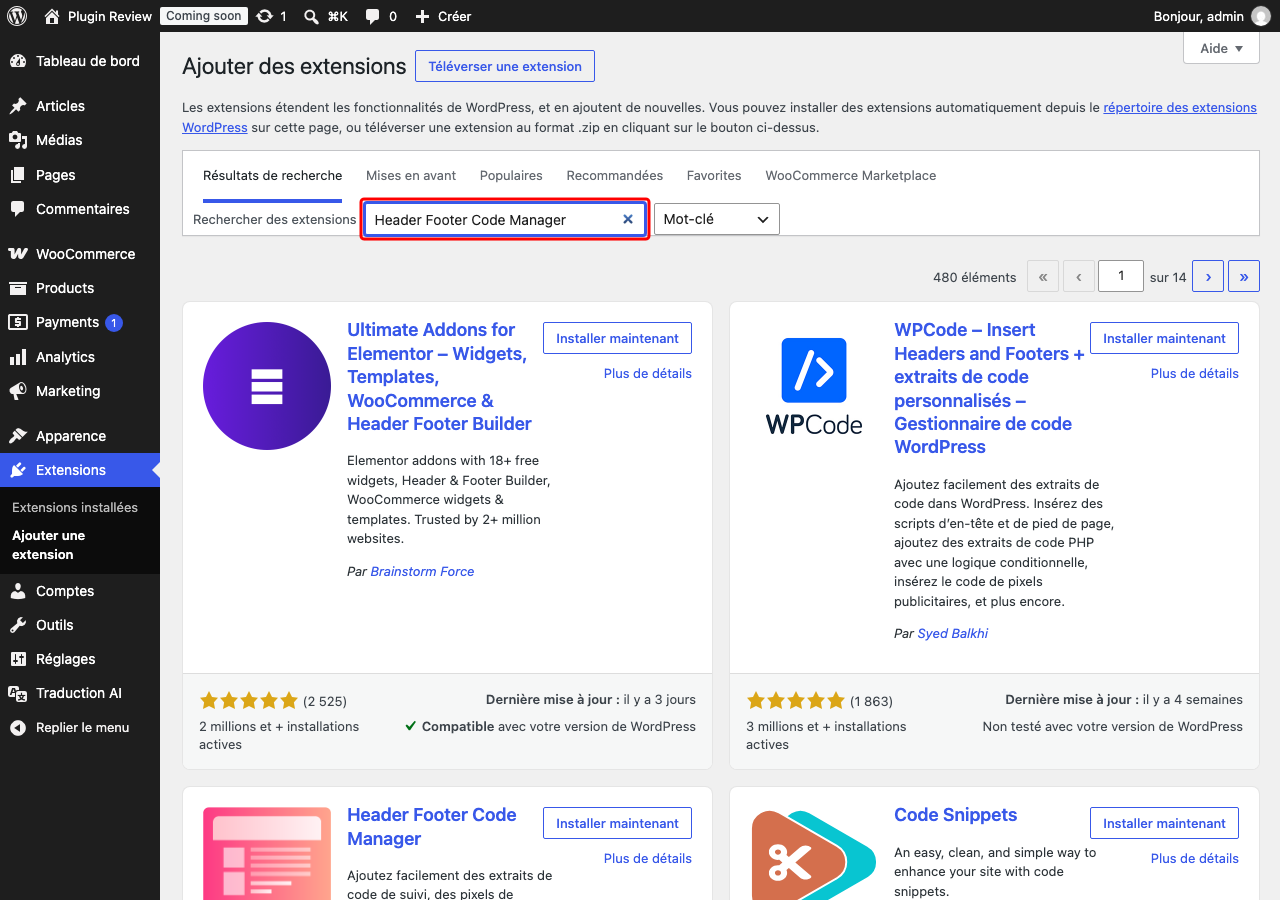Open Plus de détails for Code Snippets
Image resolution: width=1280 pixels, height=900 pixels.
click(1195, 858)
